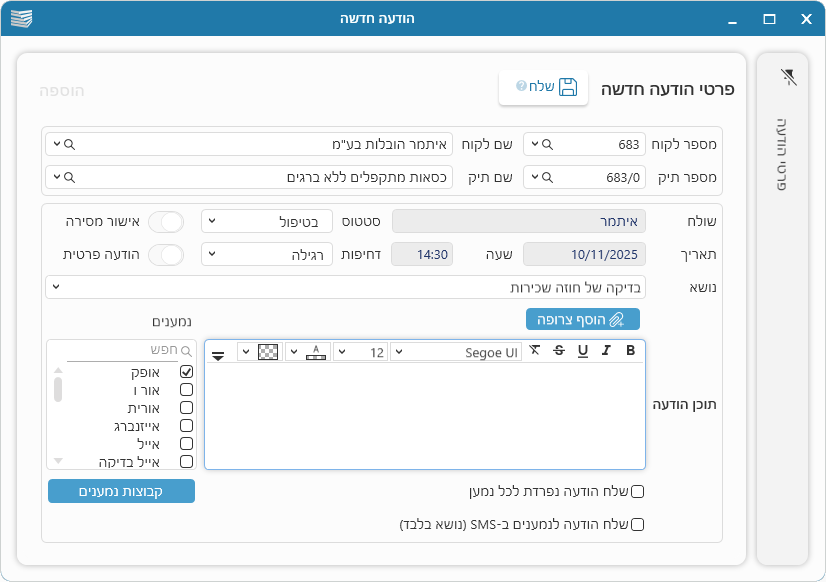The image size is (826, 582).
Task: Clear text formatting in the editor
Action: 535,351
